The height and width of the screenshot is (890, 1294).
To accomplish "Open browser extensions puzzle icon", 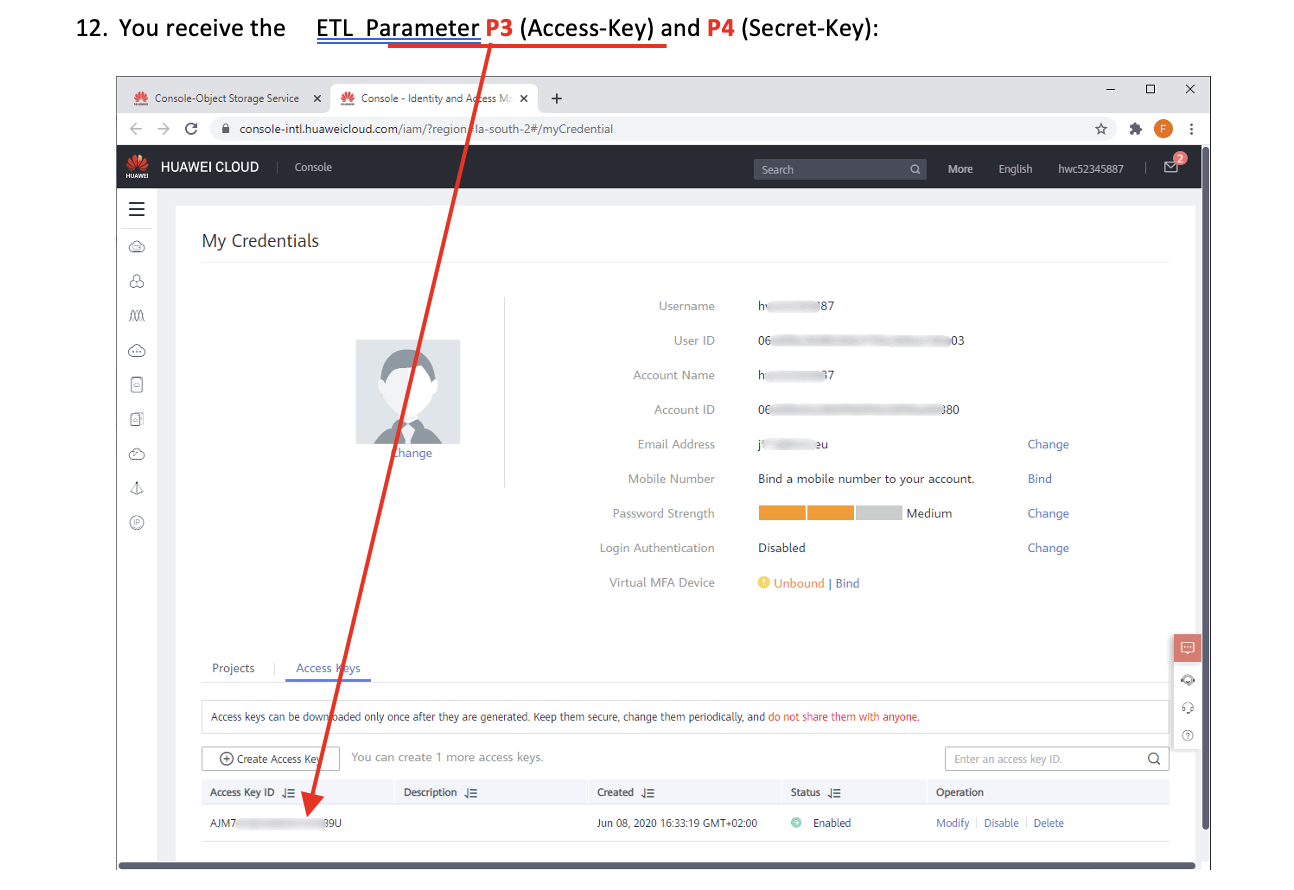I will (1135, 129).
